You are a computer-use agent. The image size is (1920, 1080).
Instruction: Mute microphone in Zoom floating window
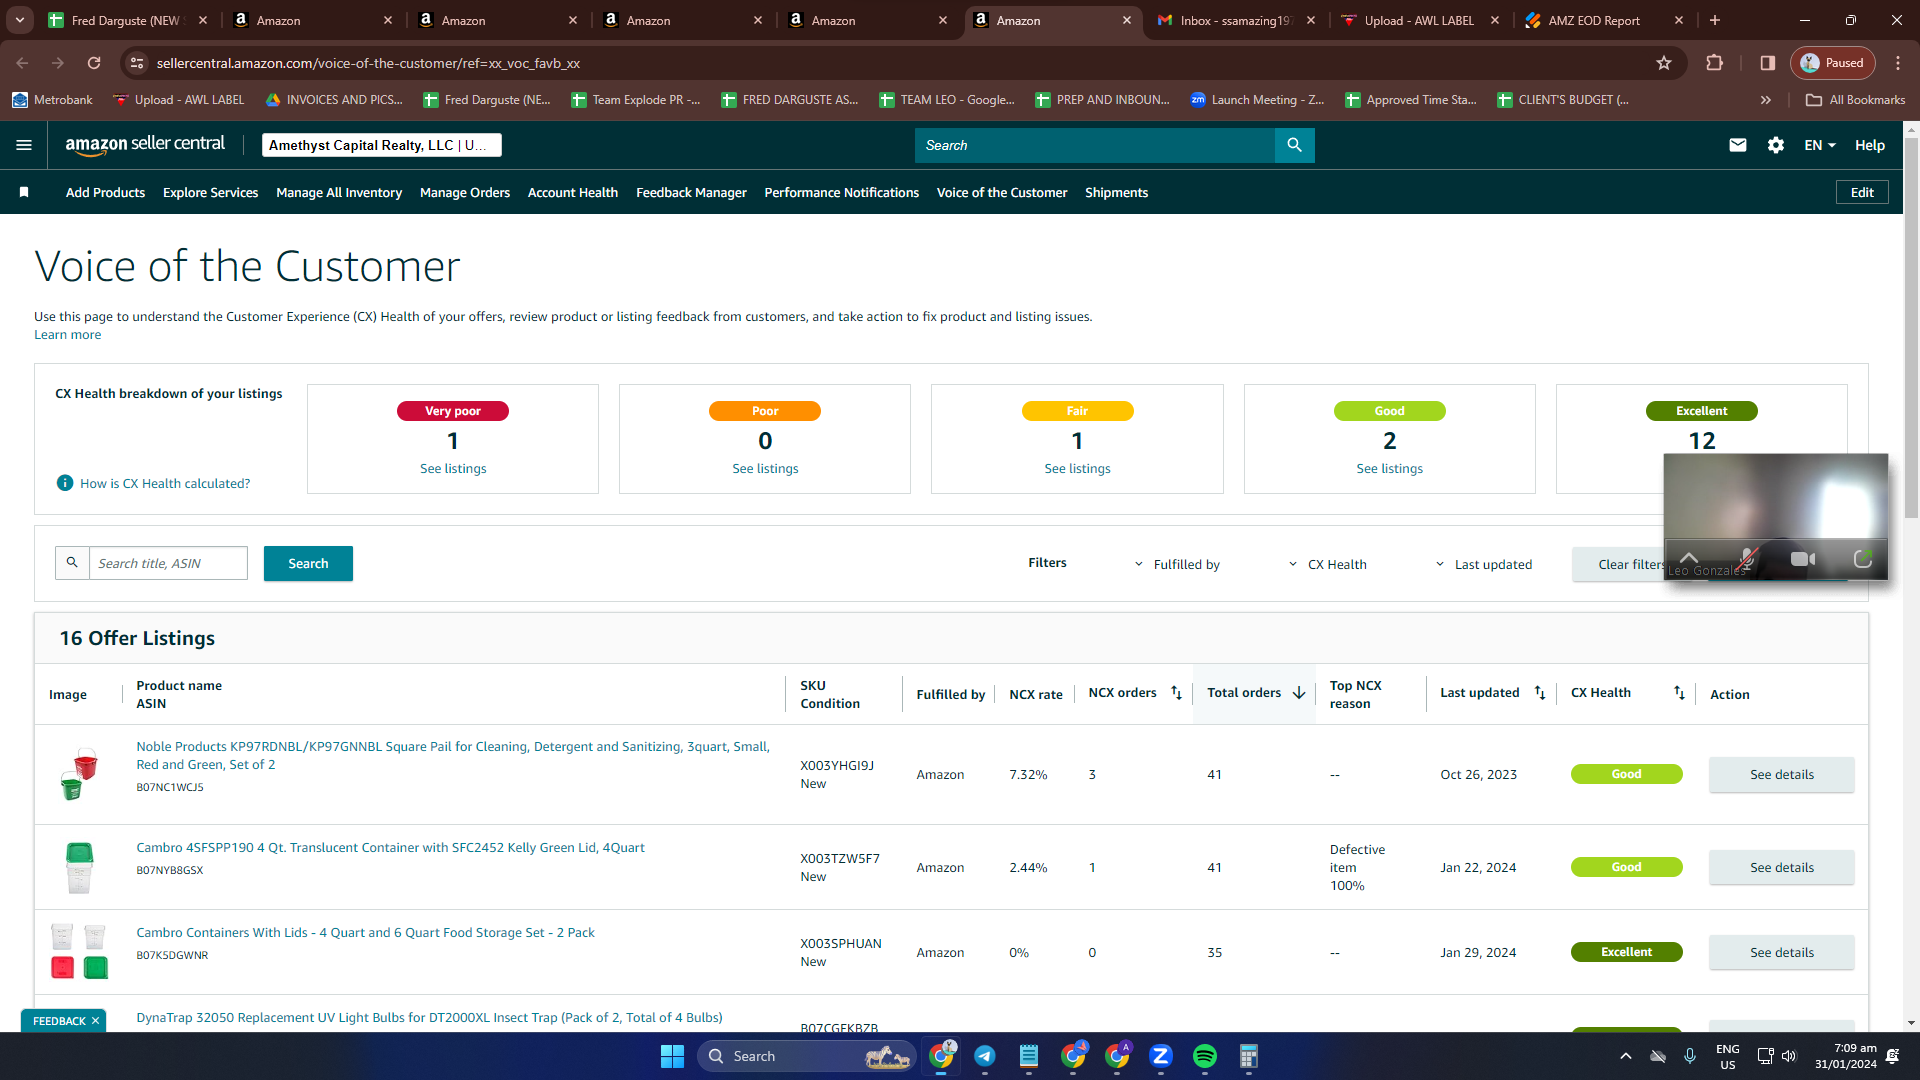click(1747, 559)
